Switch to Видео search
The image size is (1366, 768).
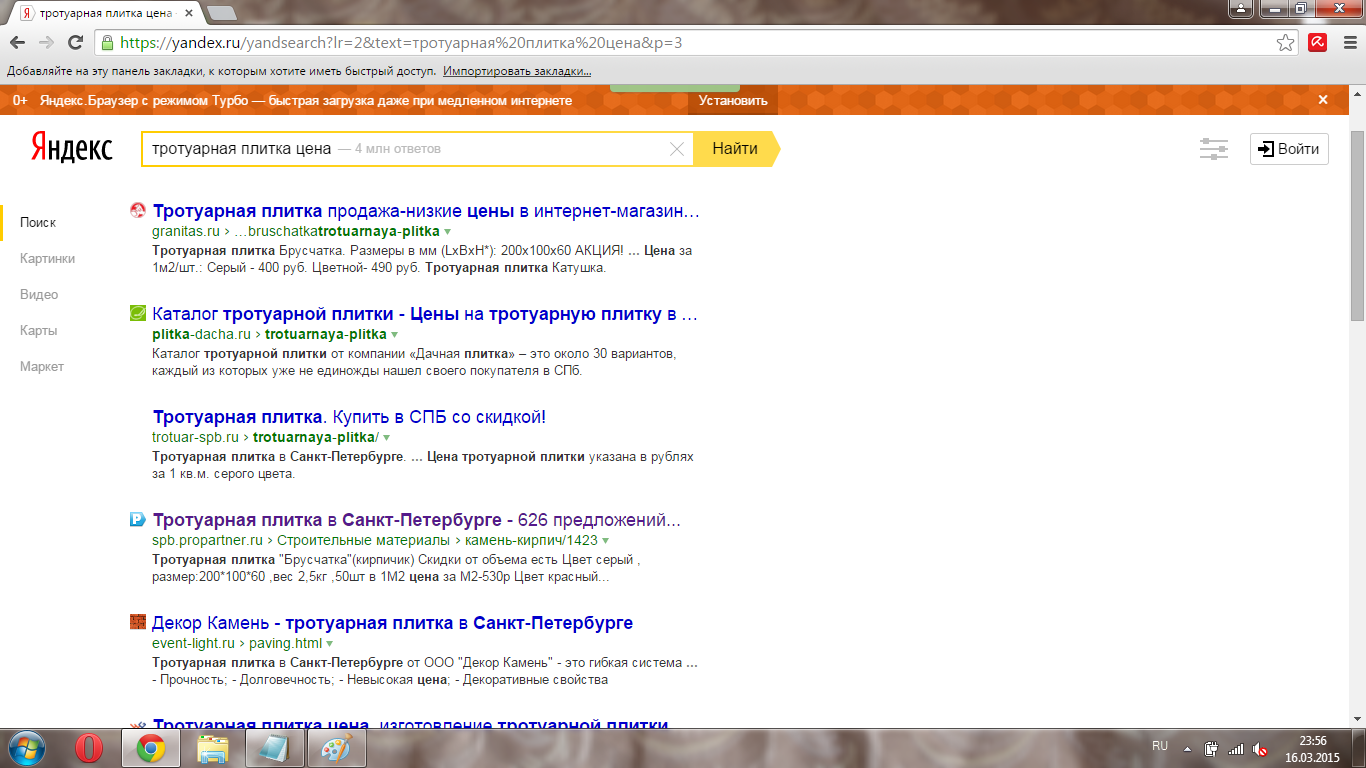39,294
